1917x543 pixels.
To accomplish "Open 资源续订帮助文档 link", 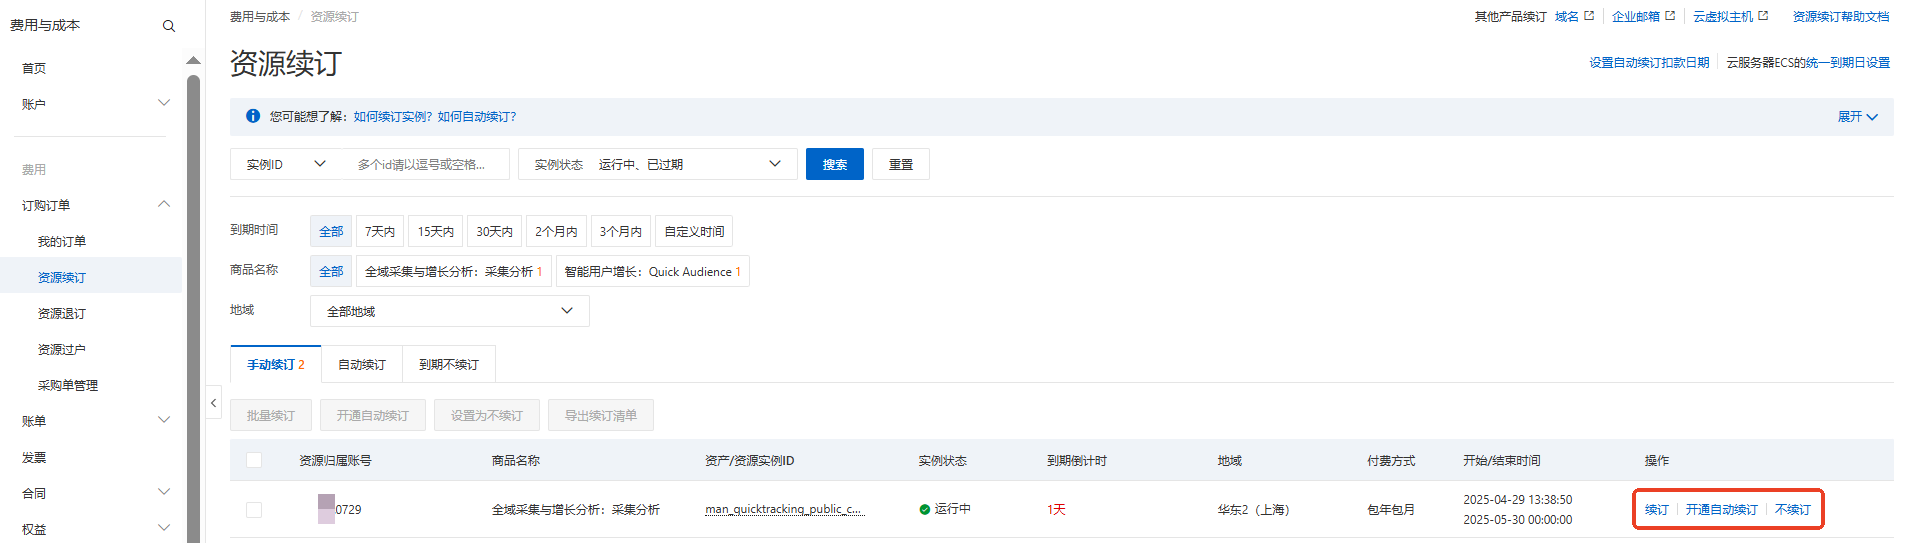I will (1841, 16).
